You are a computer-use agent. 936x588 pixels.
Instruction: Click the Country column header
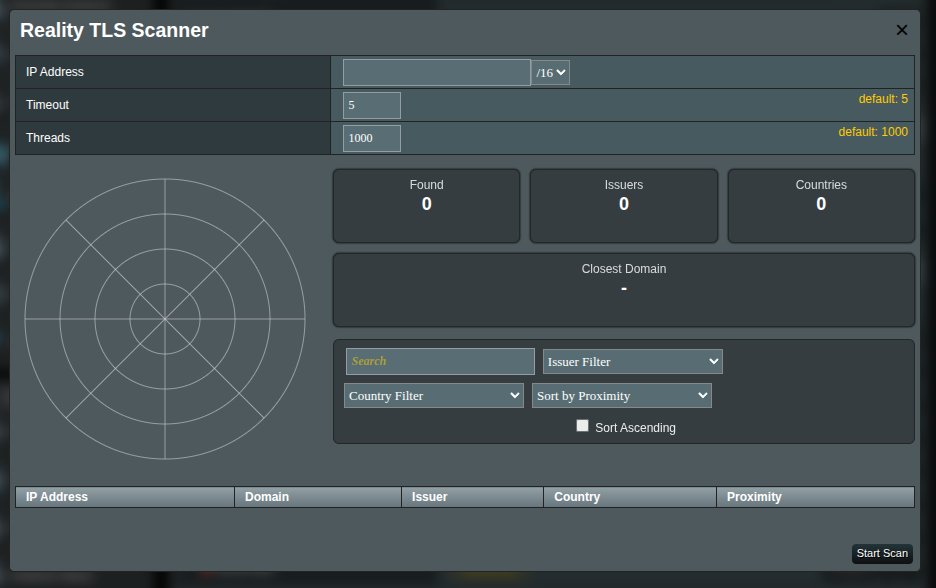[x=630, y=497]
